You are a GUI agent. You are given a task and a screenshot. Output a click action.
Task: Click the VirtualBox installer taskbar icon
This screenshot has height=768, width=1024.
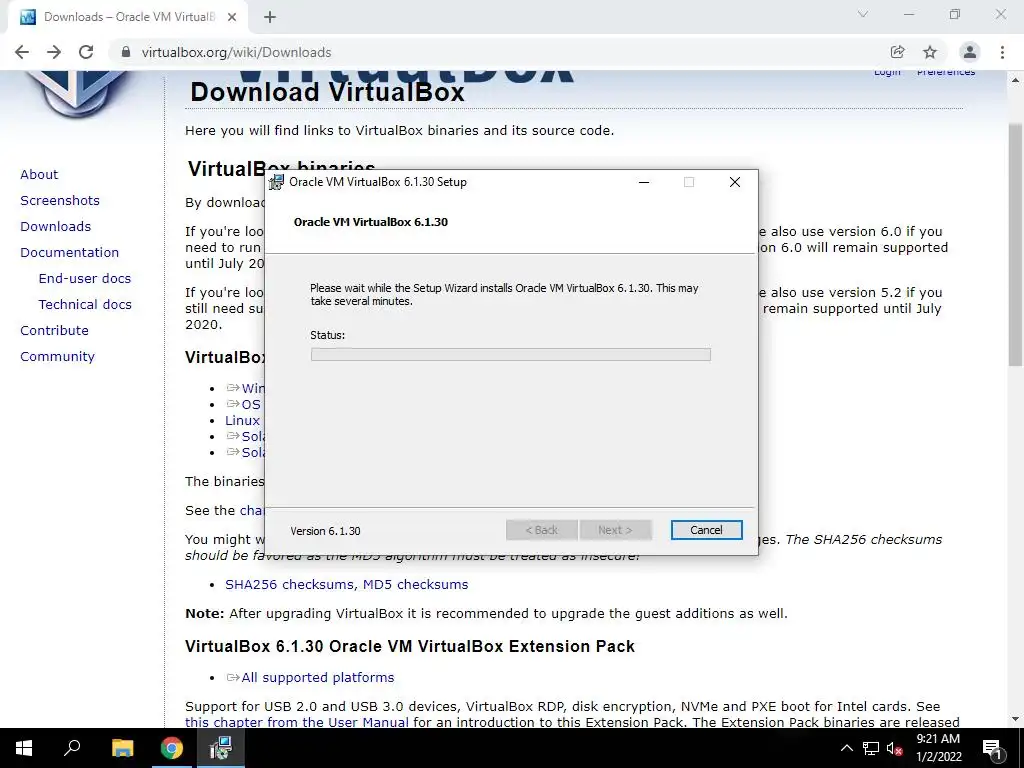click(221, 748)
